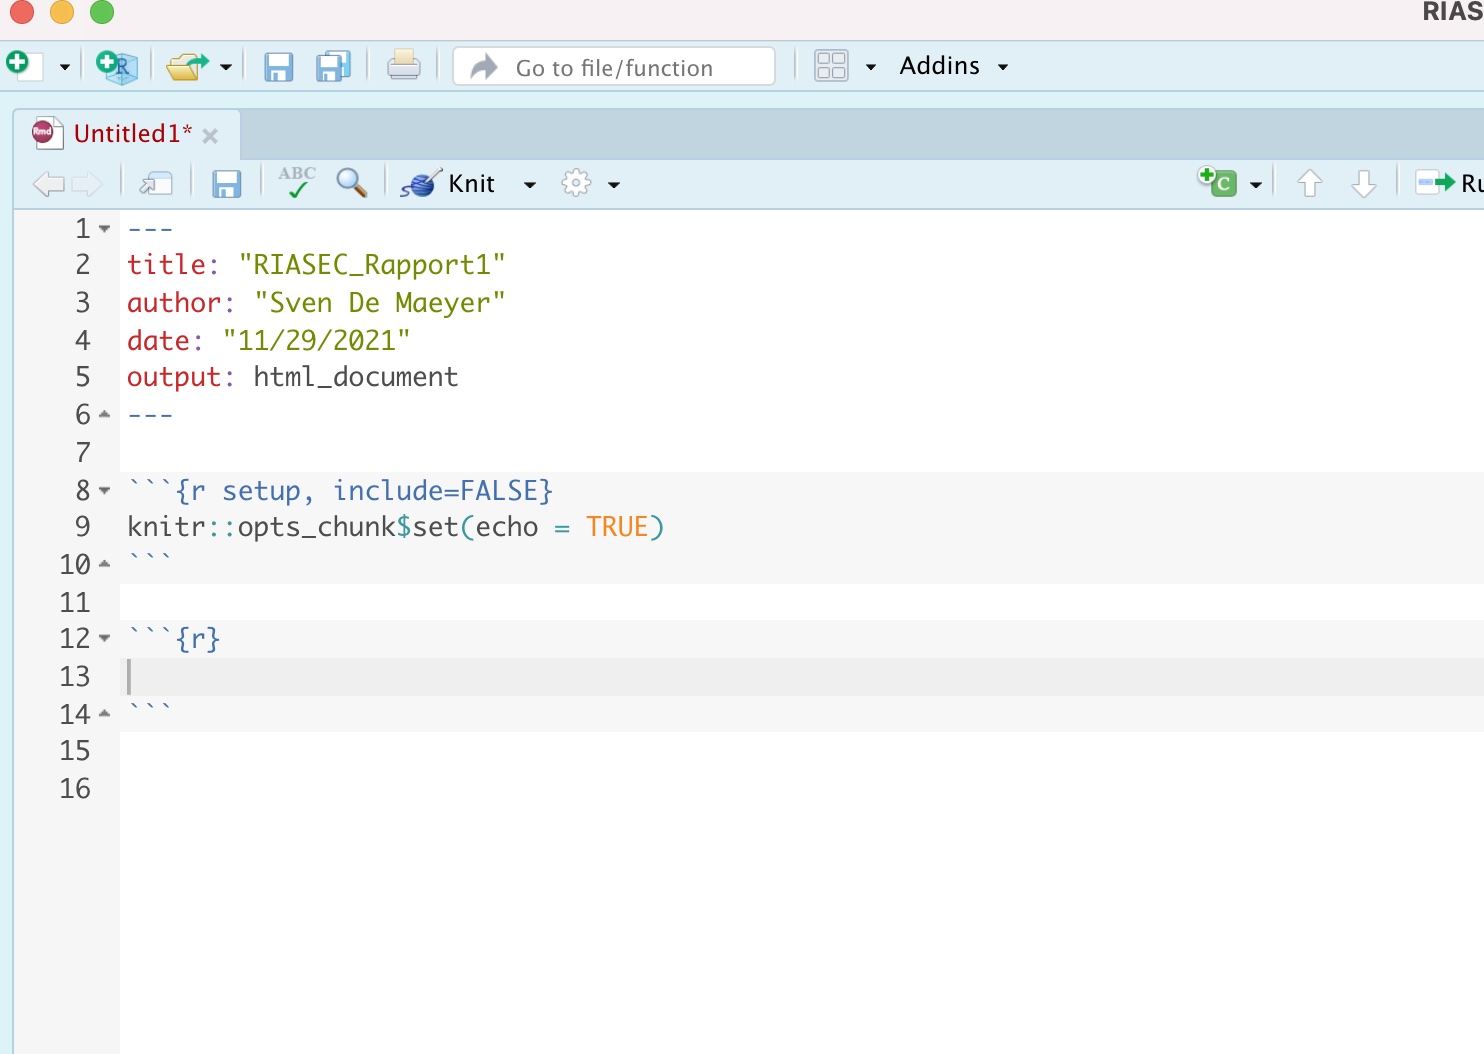
Task: Open the panes layout dropdown arrow
Action: pos(871,67)
